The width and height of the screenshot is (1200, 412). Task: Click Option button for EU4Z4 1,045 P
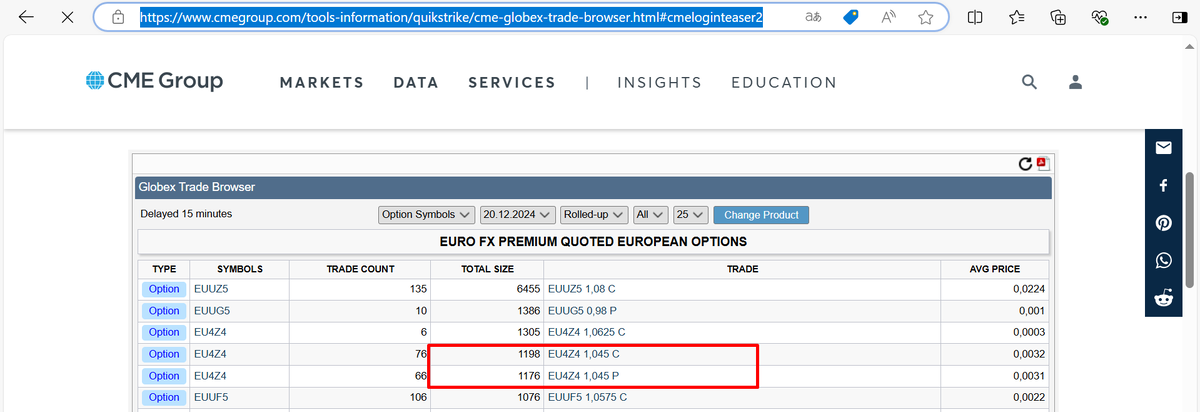point(164,376)
